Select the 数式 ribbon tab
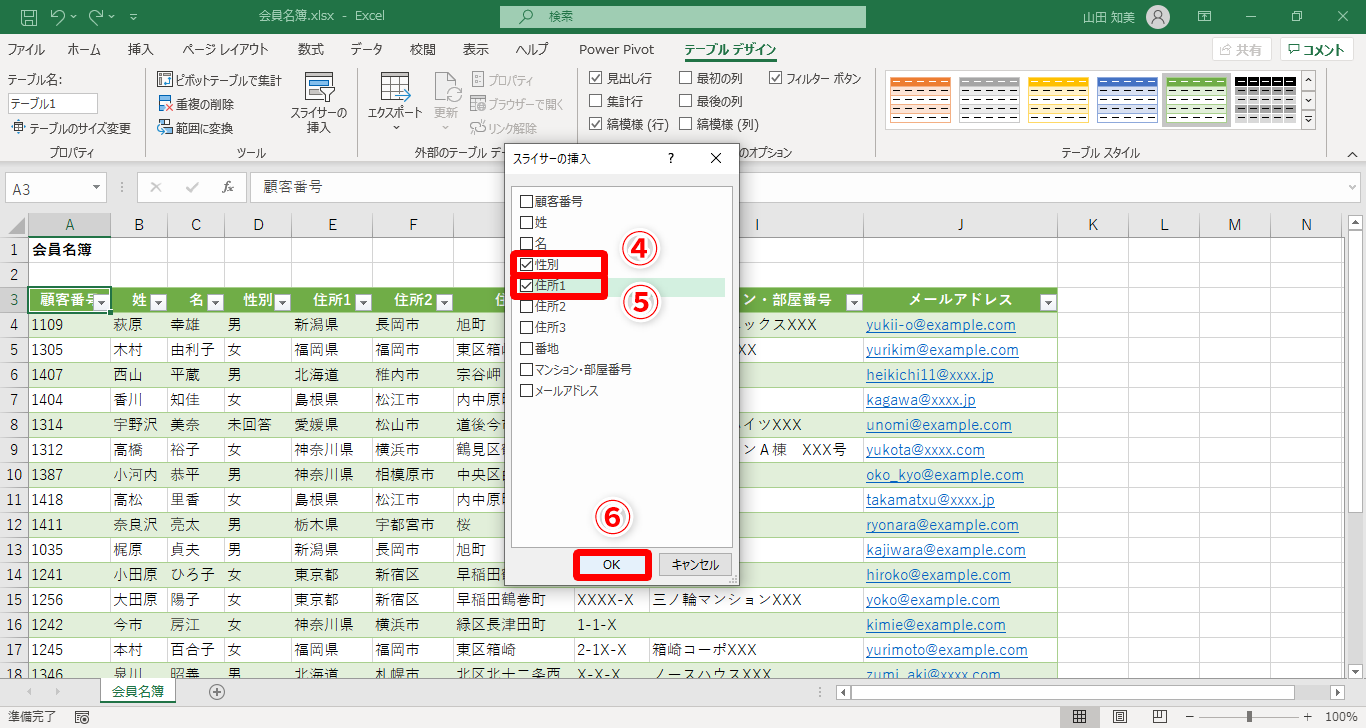Viewport: 1366px width, 728px height. click(311, 50)
